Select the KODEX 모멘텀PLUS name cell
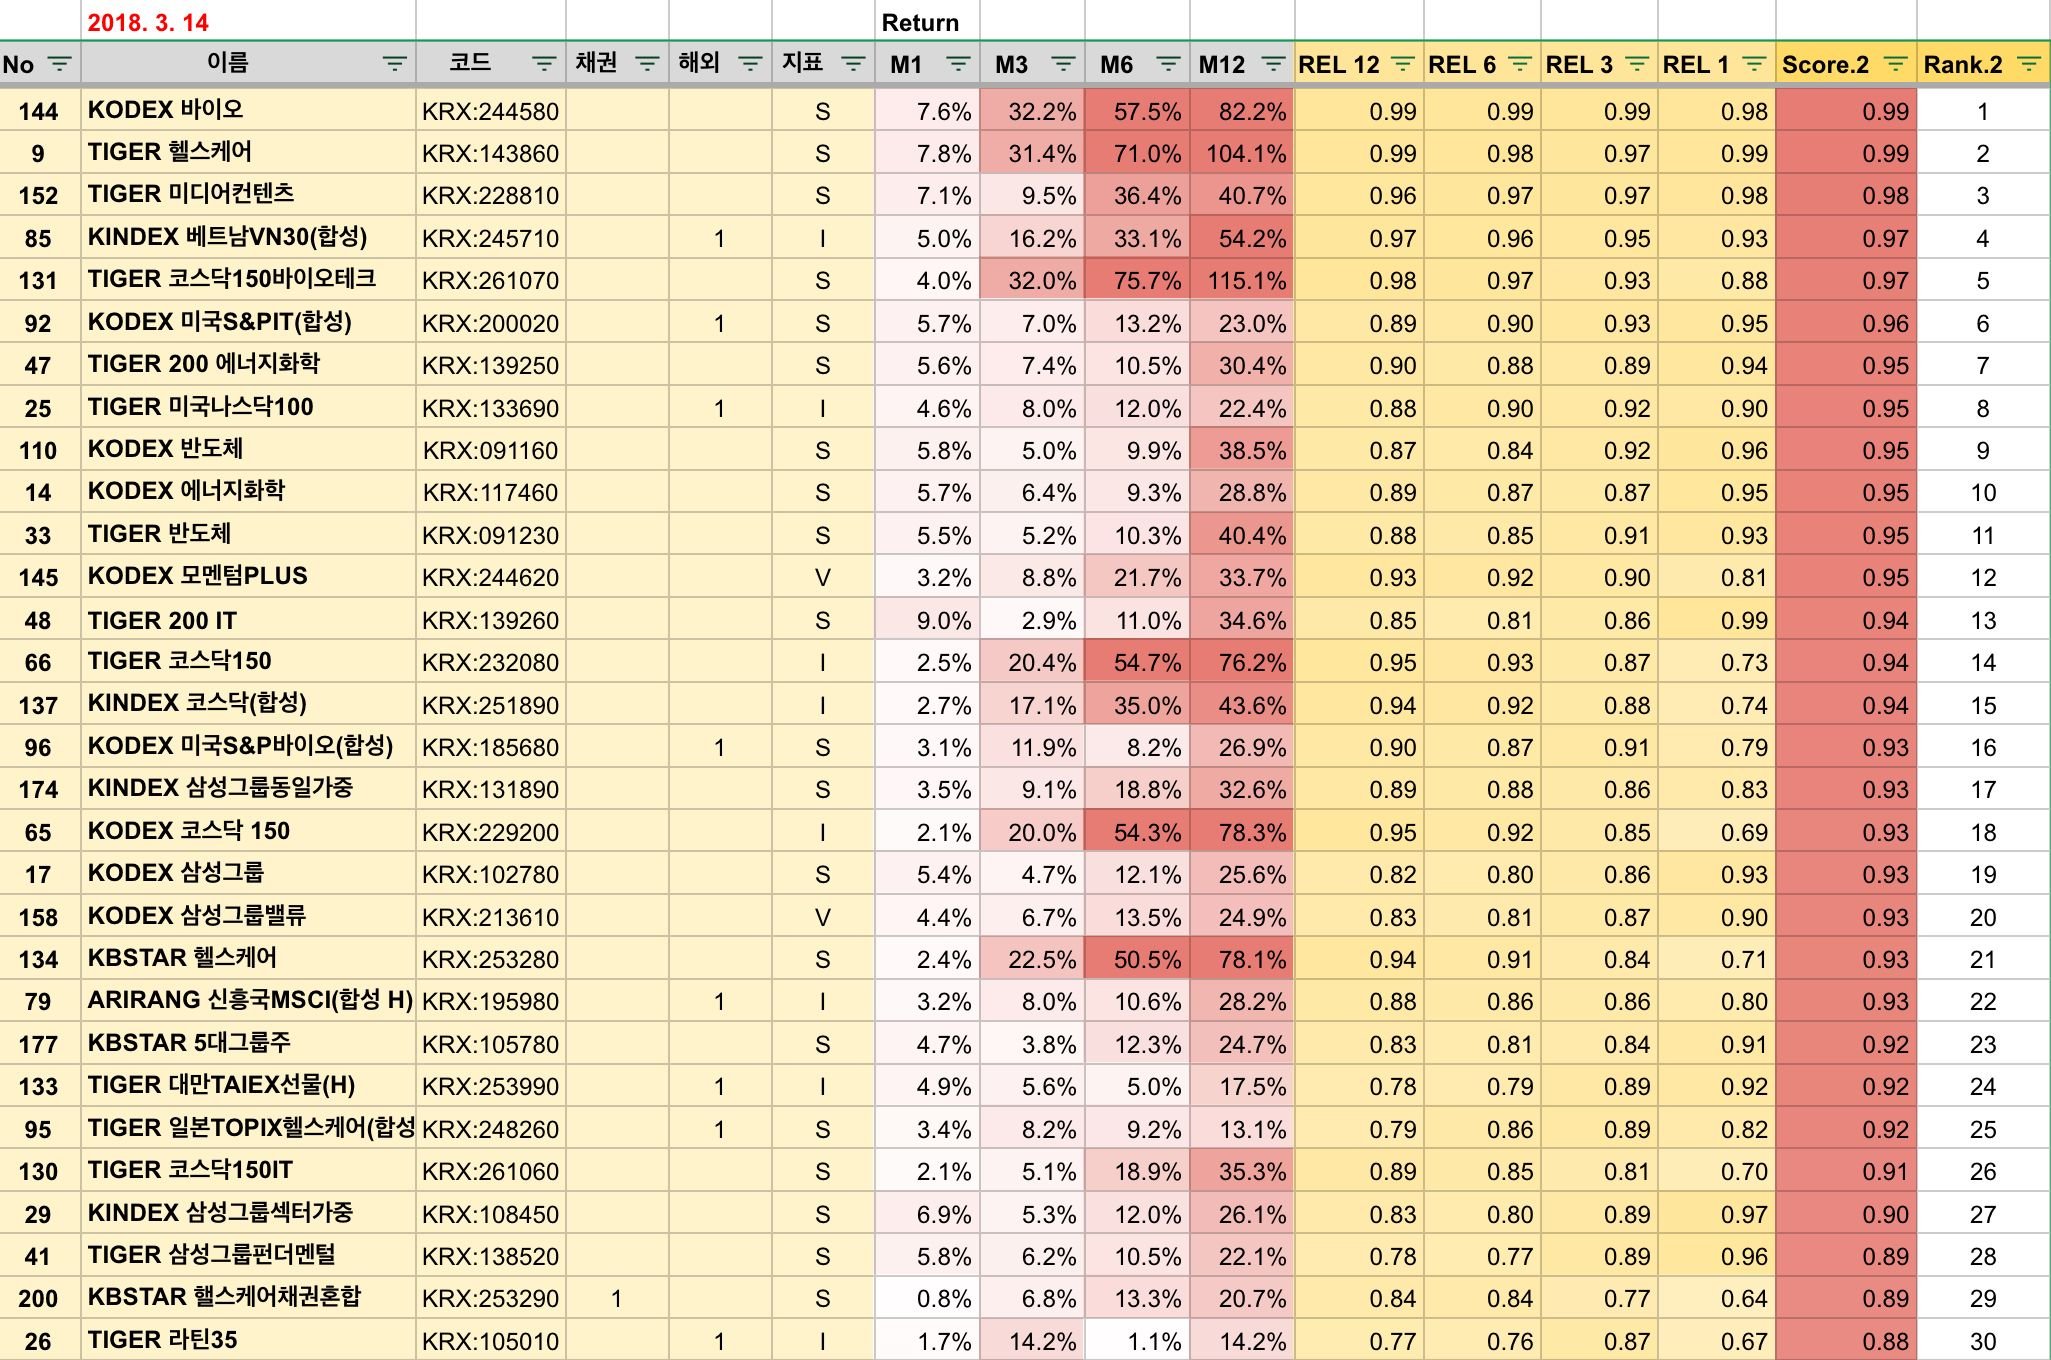Image resolution: width=2051 pixels, height=1360 pixels. pos(248,577)
